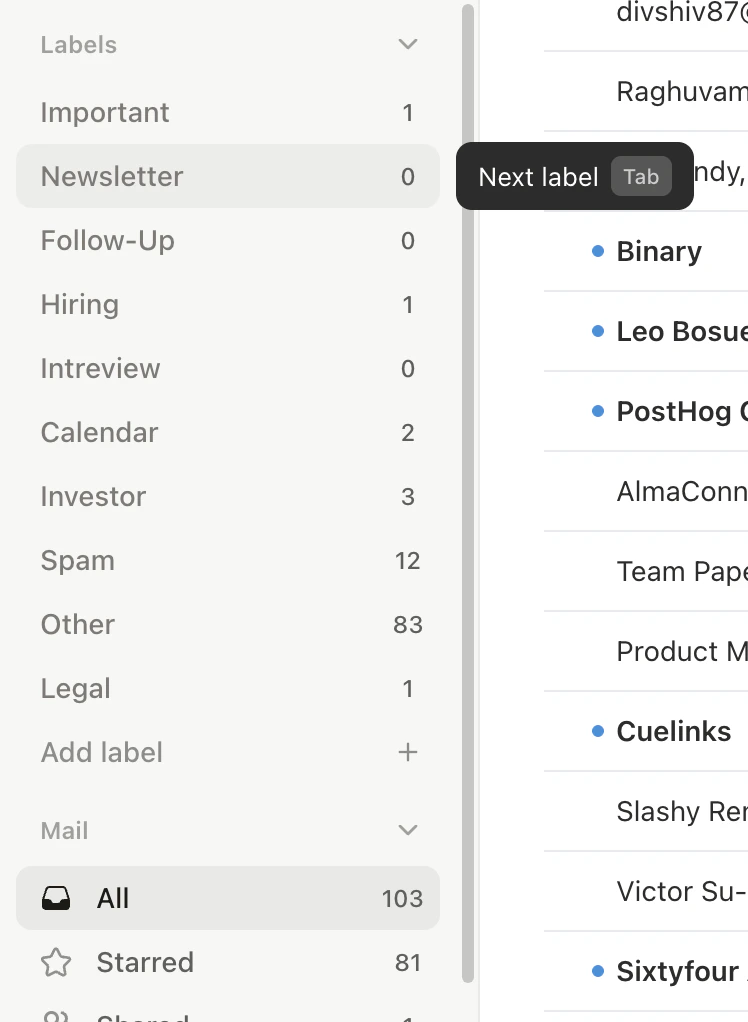Click the plus icon to add a label
The image size is (748, 1022).
coord(407,752)
